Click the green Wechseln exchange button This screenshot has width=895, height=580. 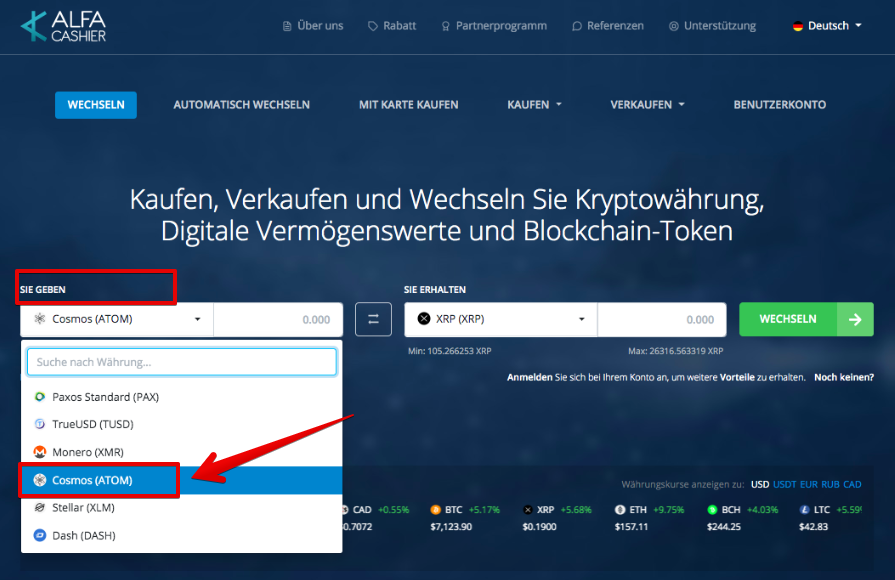coord(806,319)
